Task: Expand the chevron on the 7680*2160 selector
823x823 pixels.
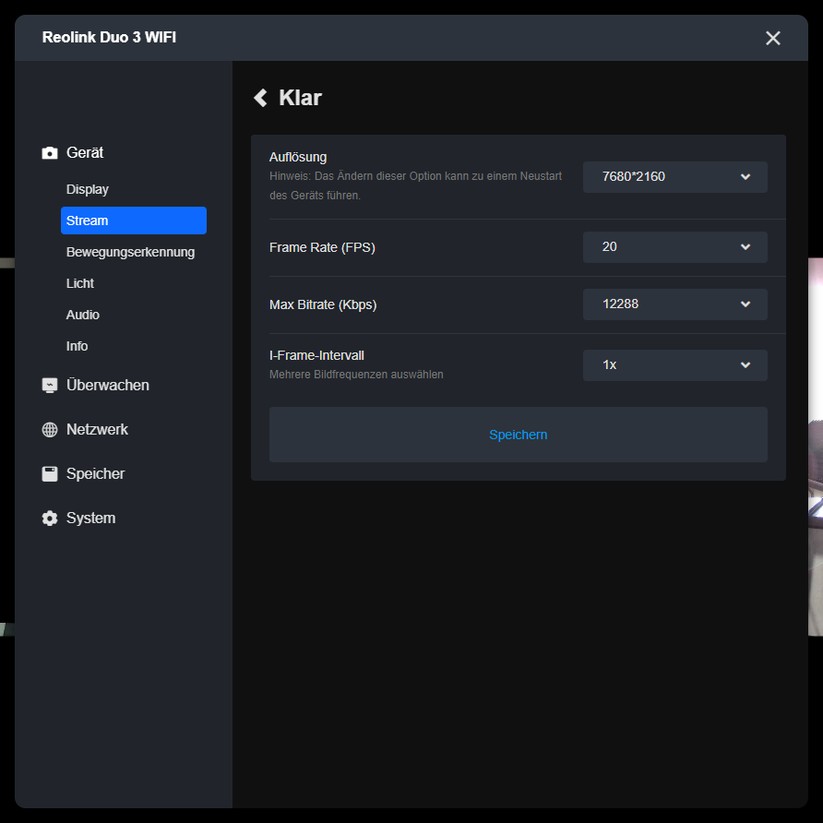Action: tap(745, 177)
